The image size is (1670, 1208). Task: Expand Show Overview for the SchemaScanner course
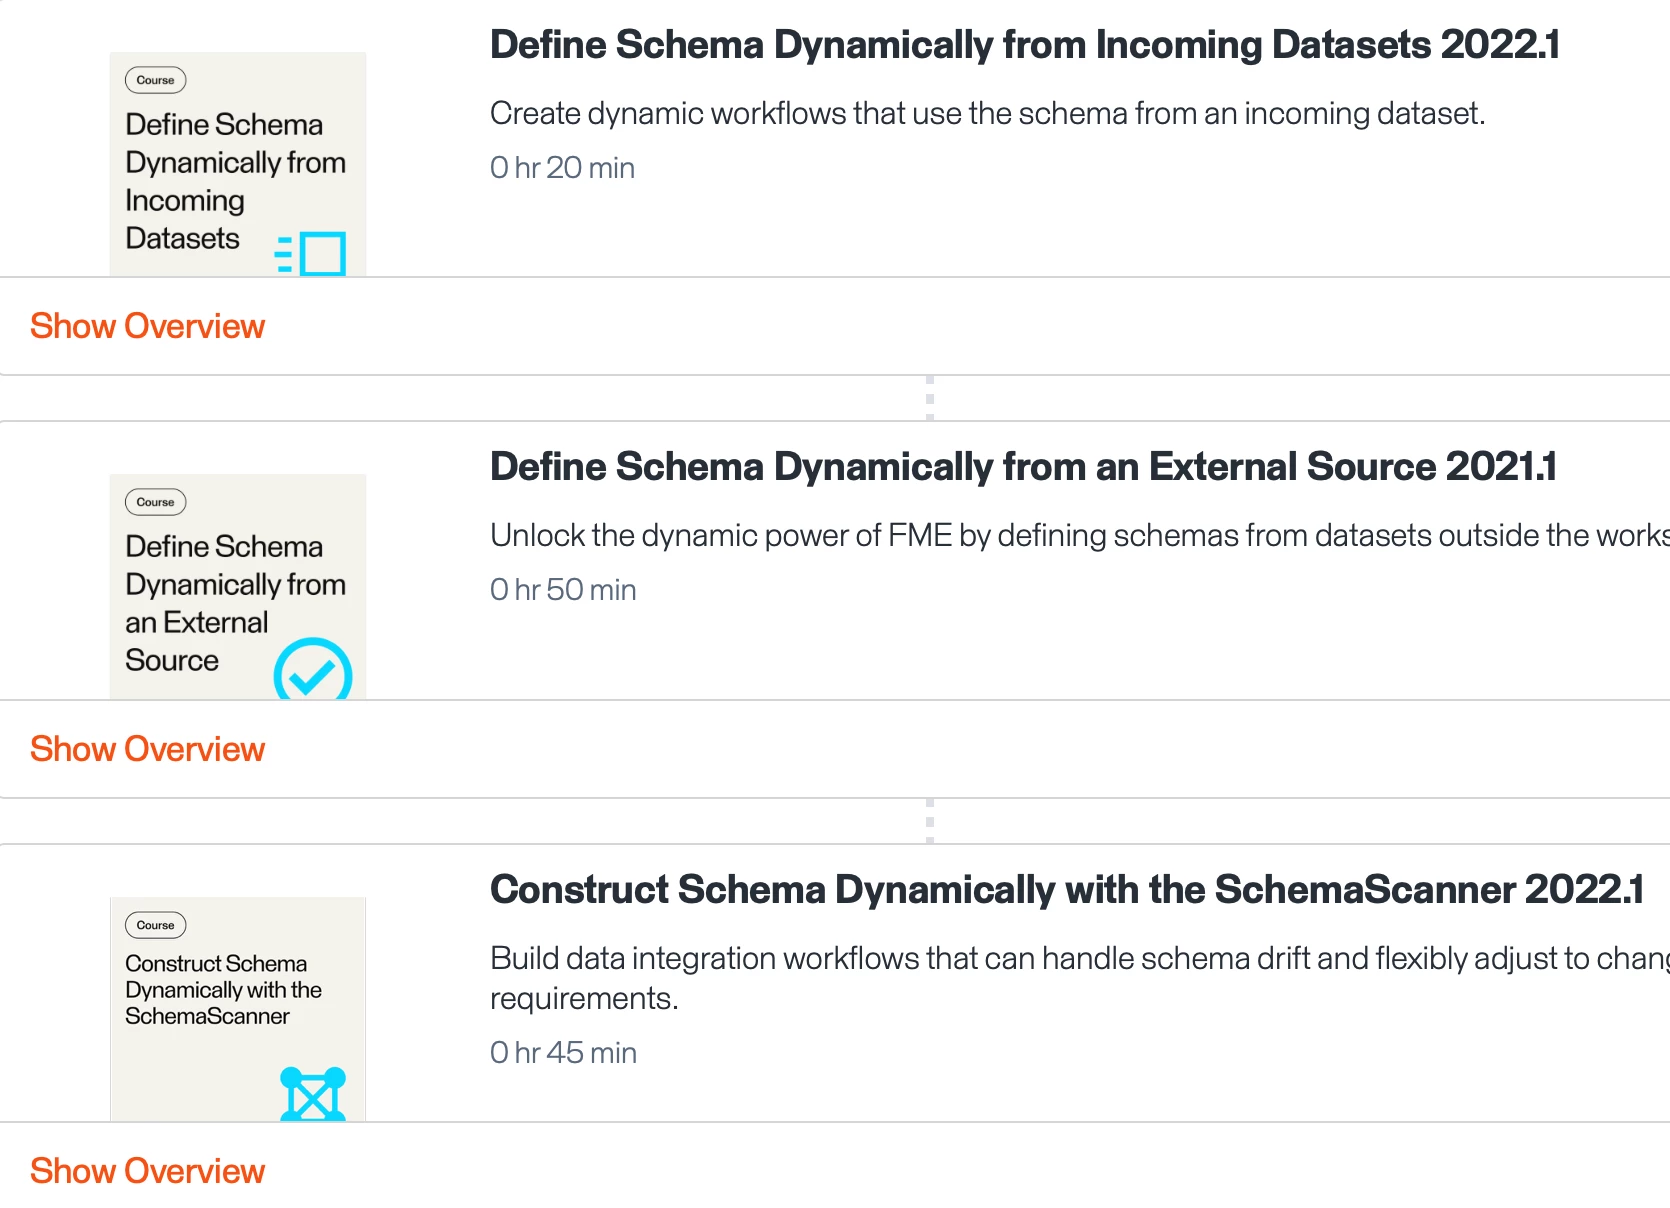147,1171
